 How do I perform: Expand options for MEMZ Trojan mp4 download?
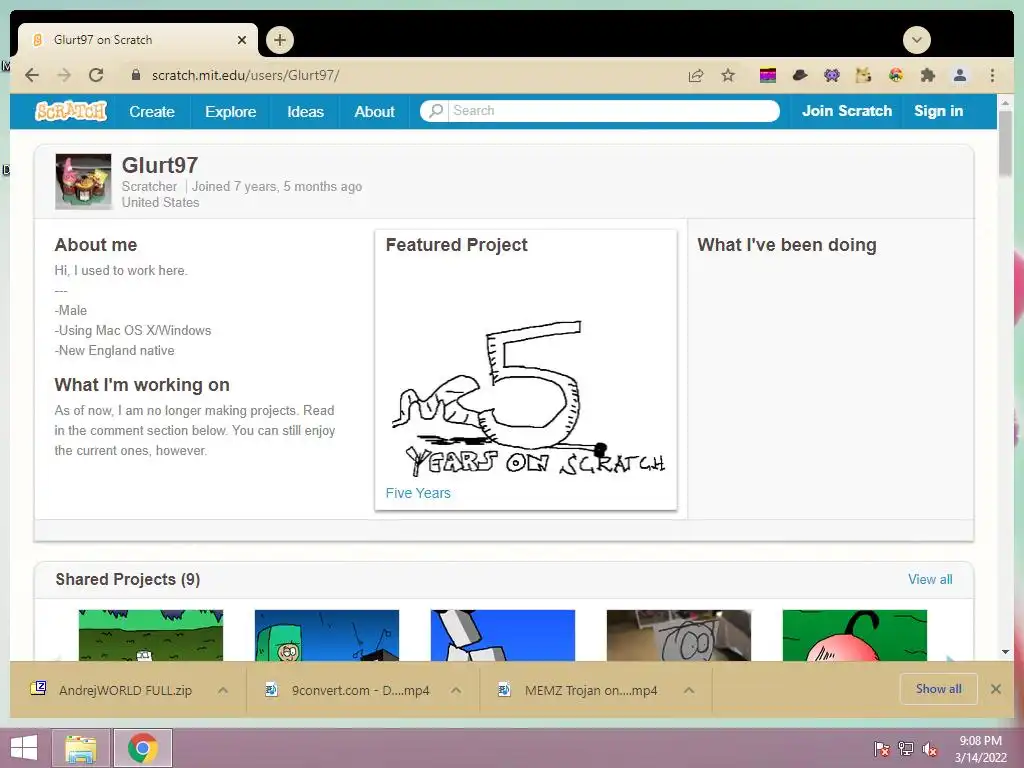point(689,690)
